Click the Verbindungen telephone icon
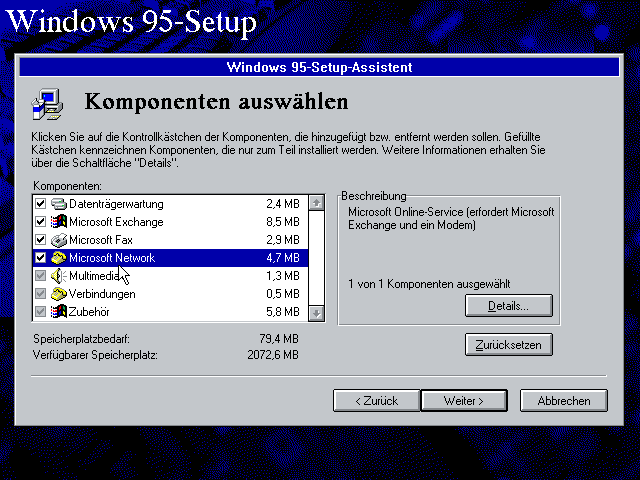Image resolution: width=640 pixels, height=480 pixels. click(x=59, y=294)
